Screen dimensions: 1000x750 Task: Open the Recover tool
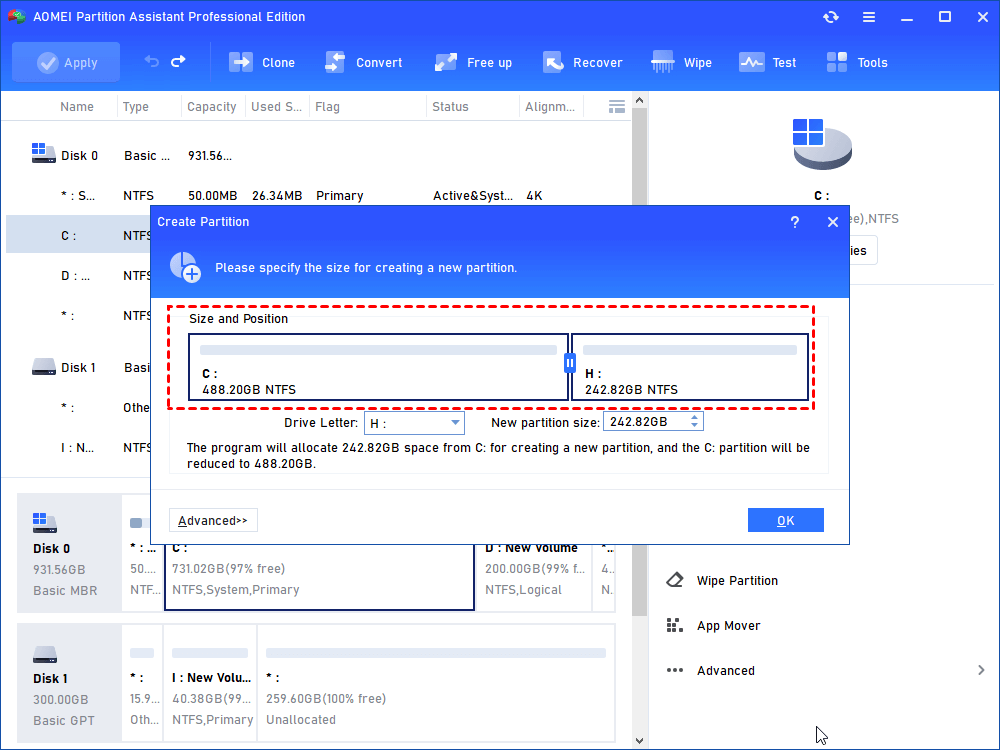coord(582,62)
